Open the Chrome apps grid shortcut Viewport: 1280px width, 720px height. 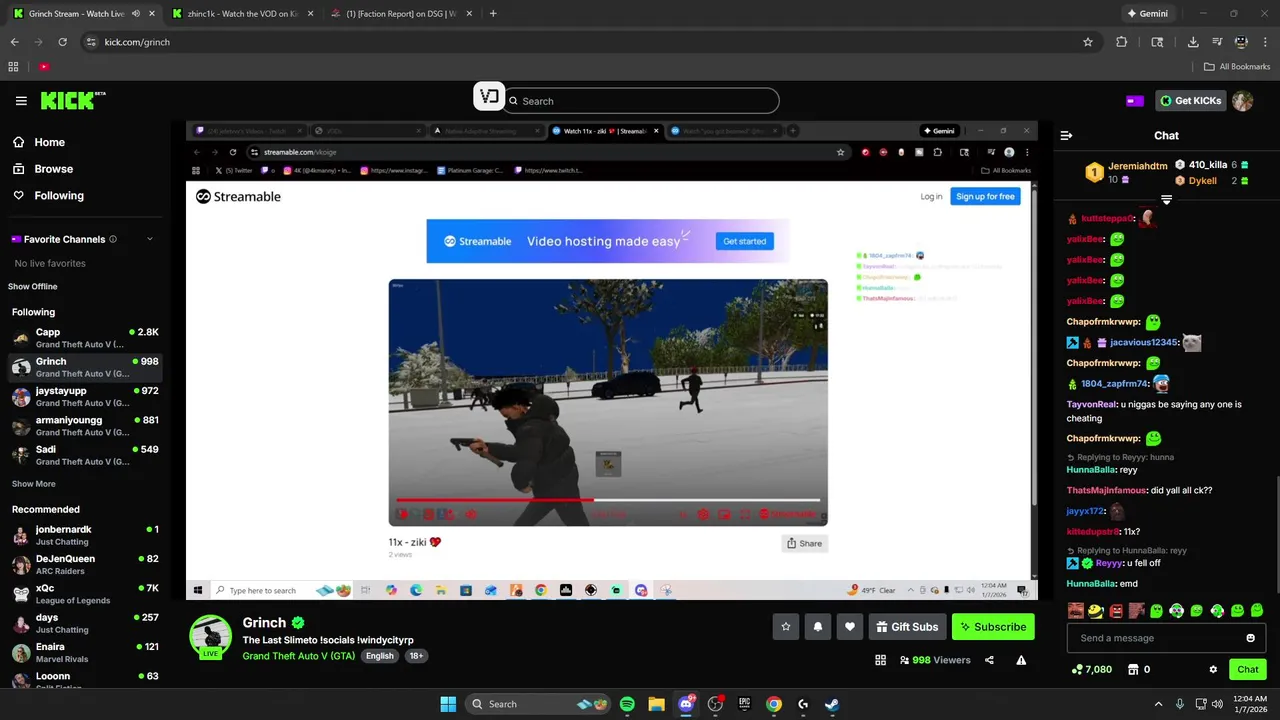13,67
